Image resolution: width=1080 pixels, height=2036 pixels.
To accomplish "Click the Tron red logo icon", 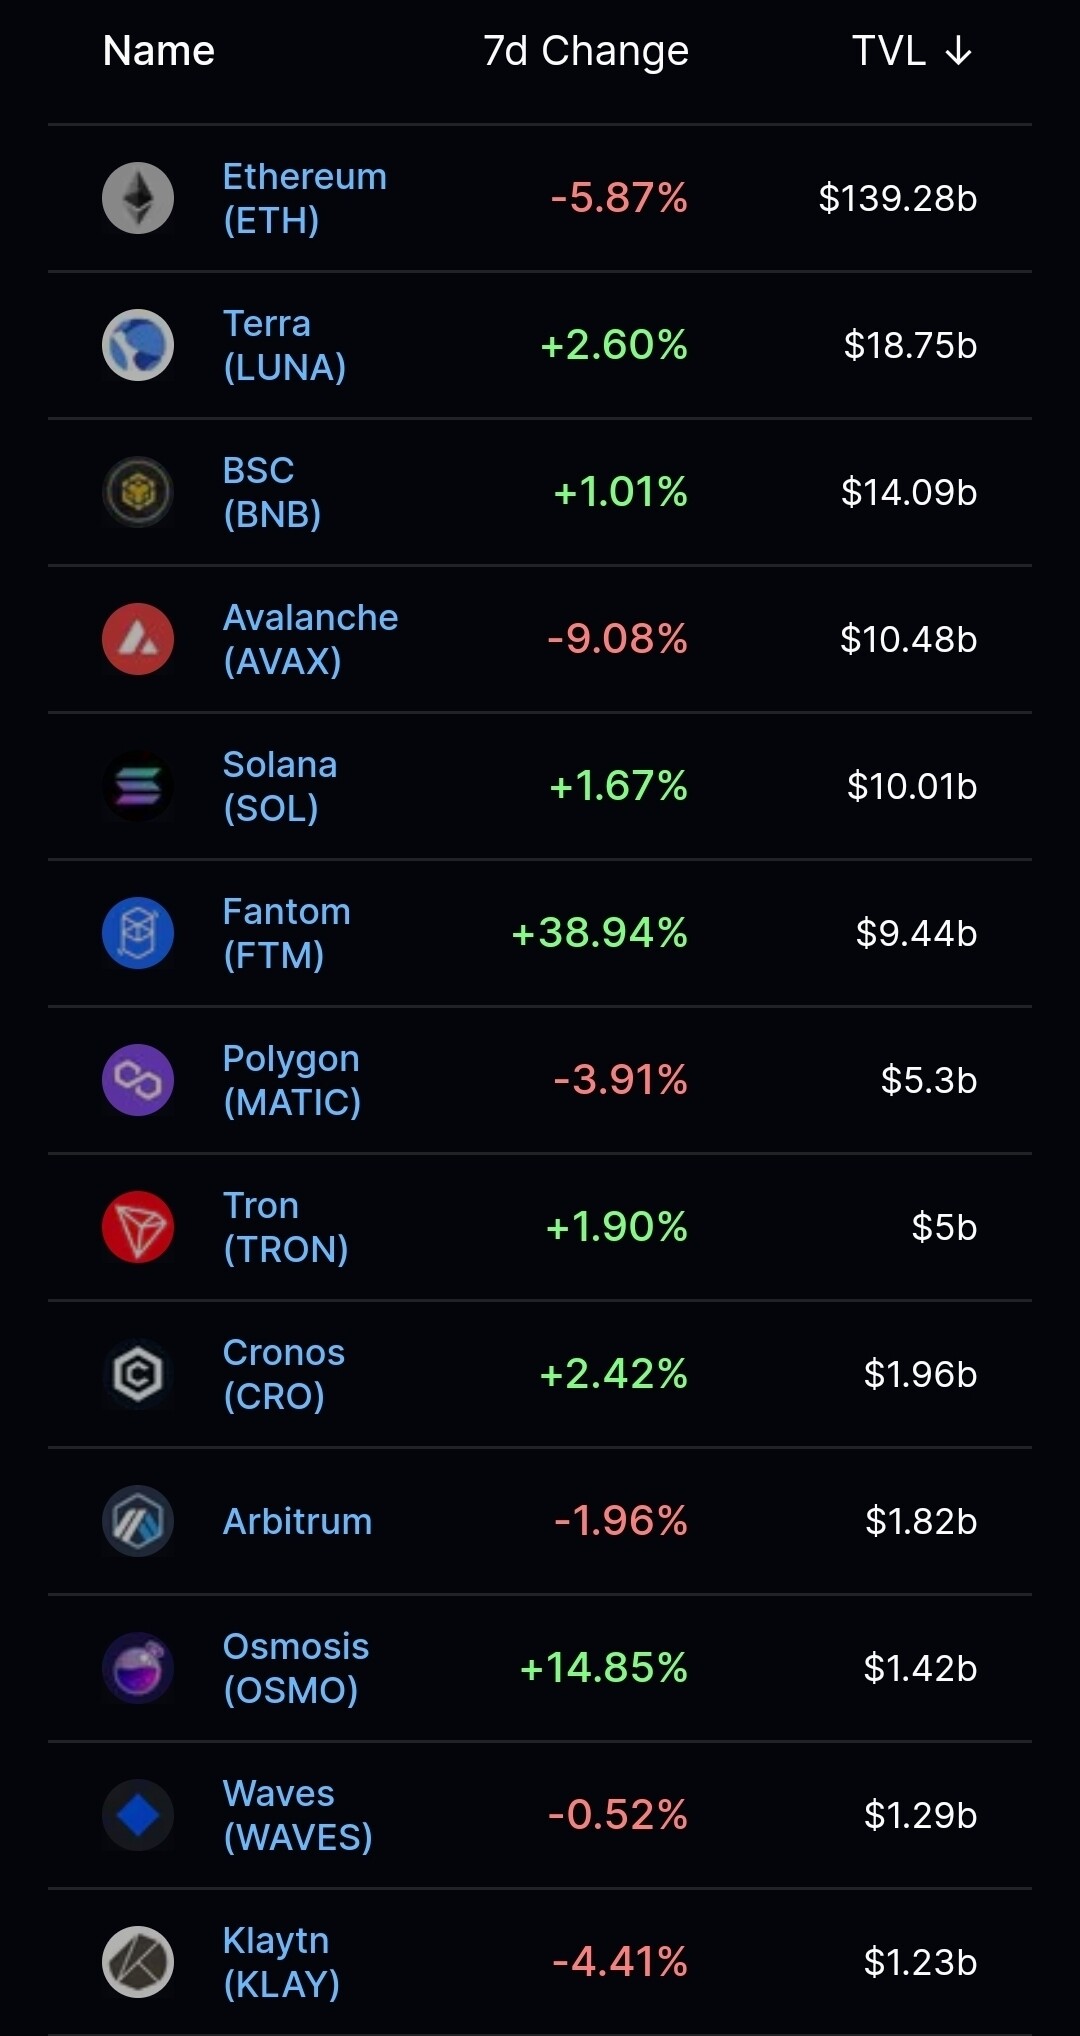I will pos(138,1227).
